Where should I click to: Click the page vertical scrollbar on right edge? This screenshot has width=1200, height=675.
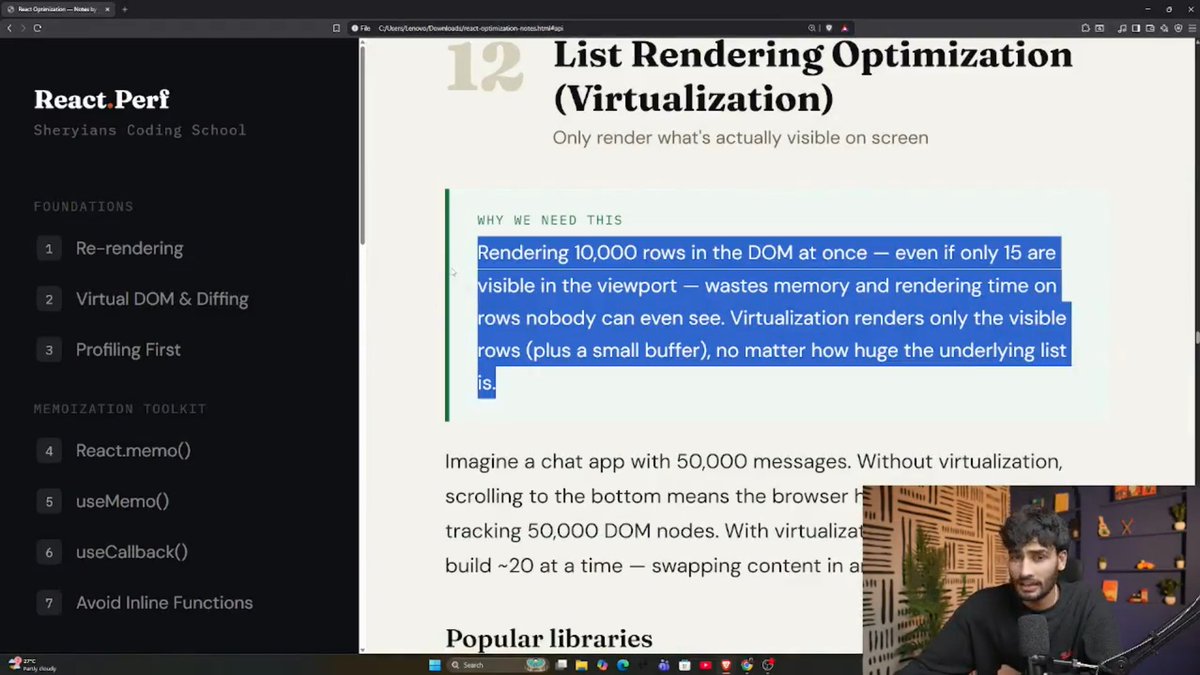click(x=1196, y=337)
